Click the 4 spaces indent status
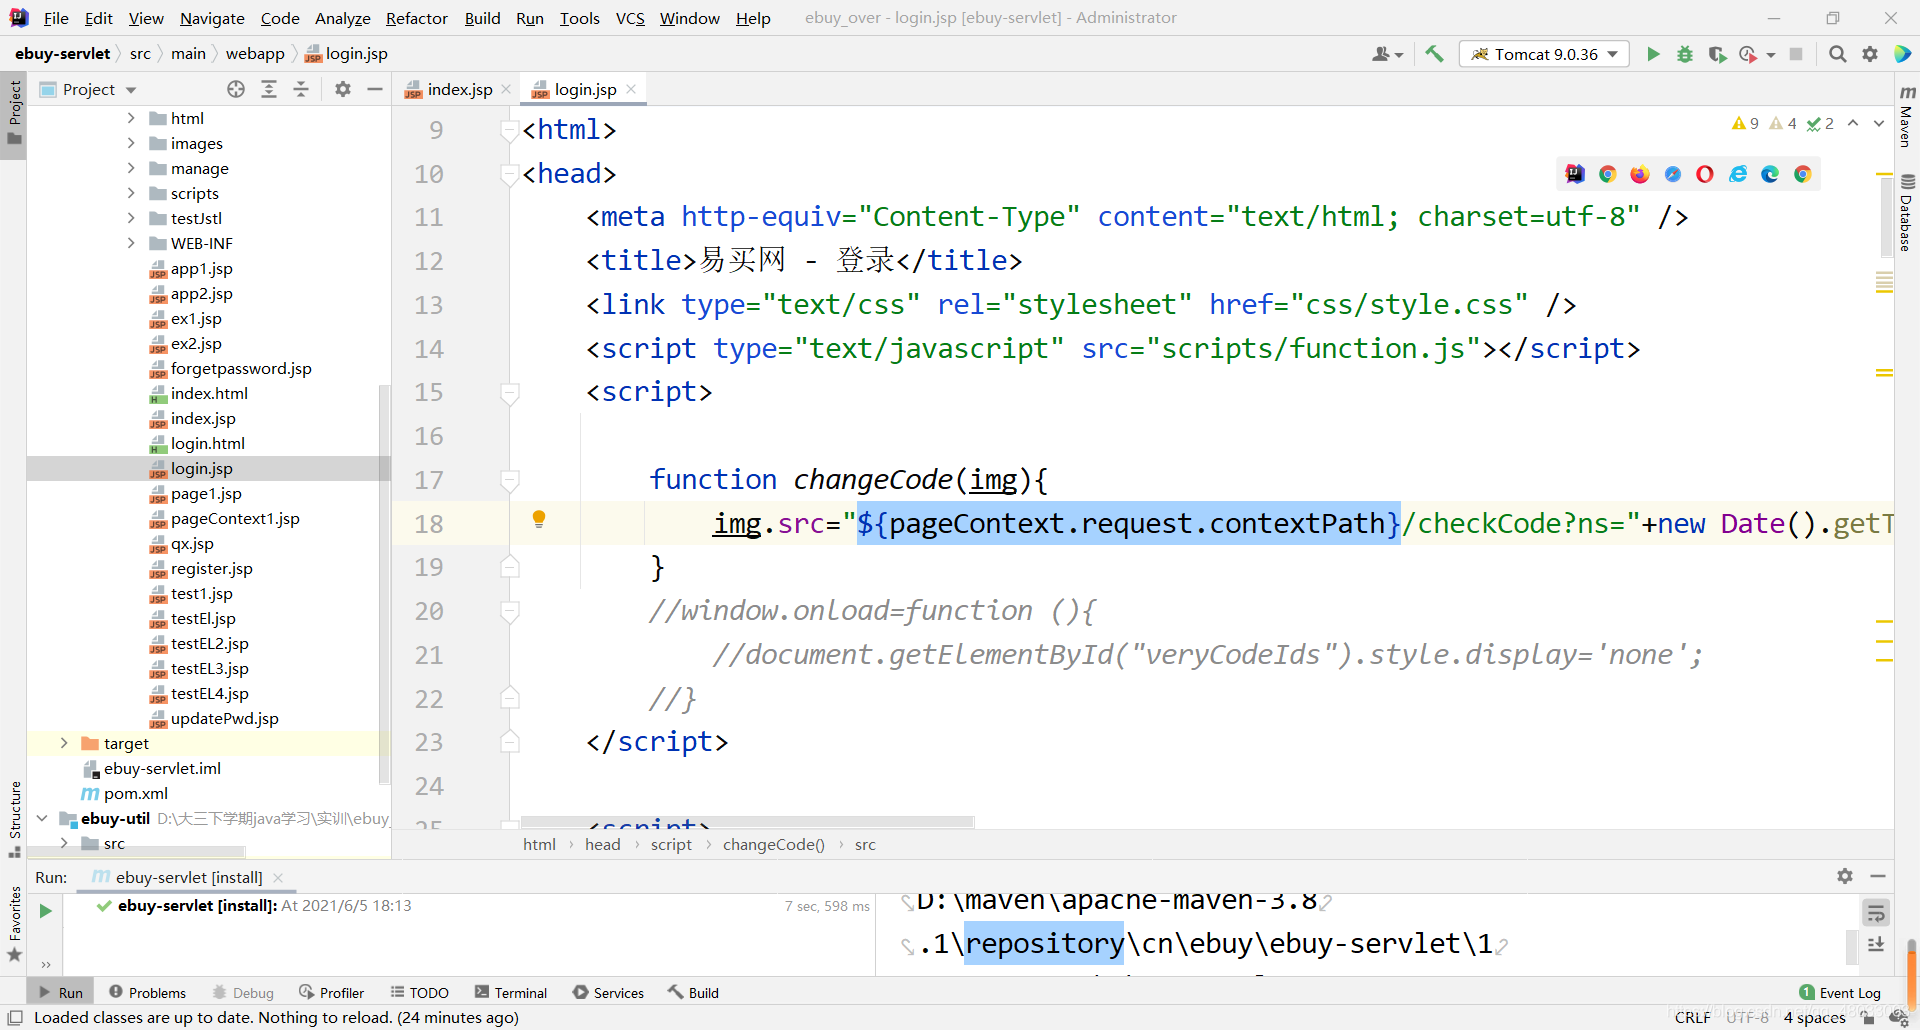 [1814, 1017]
